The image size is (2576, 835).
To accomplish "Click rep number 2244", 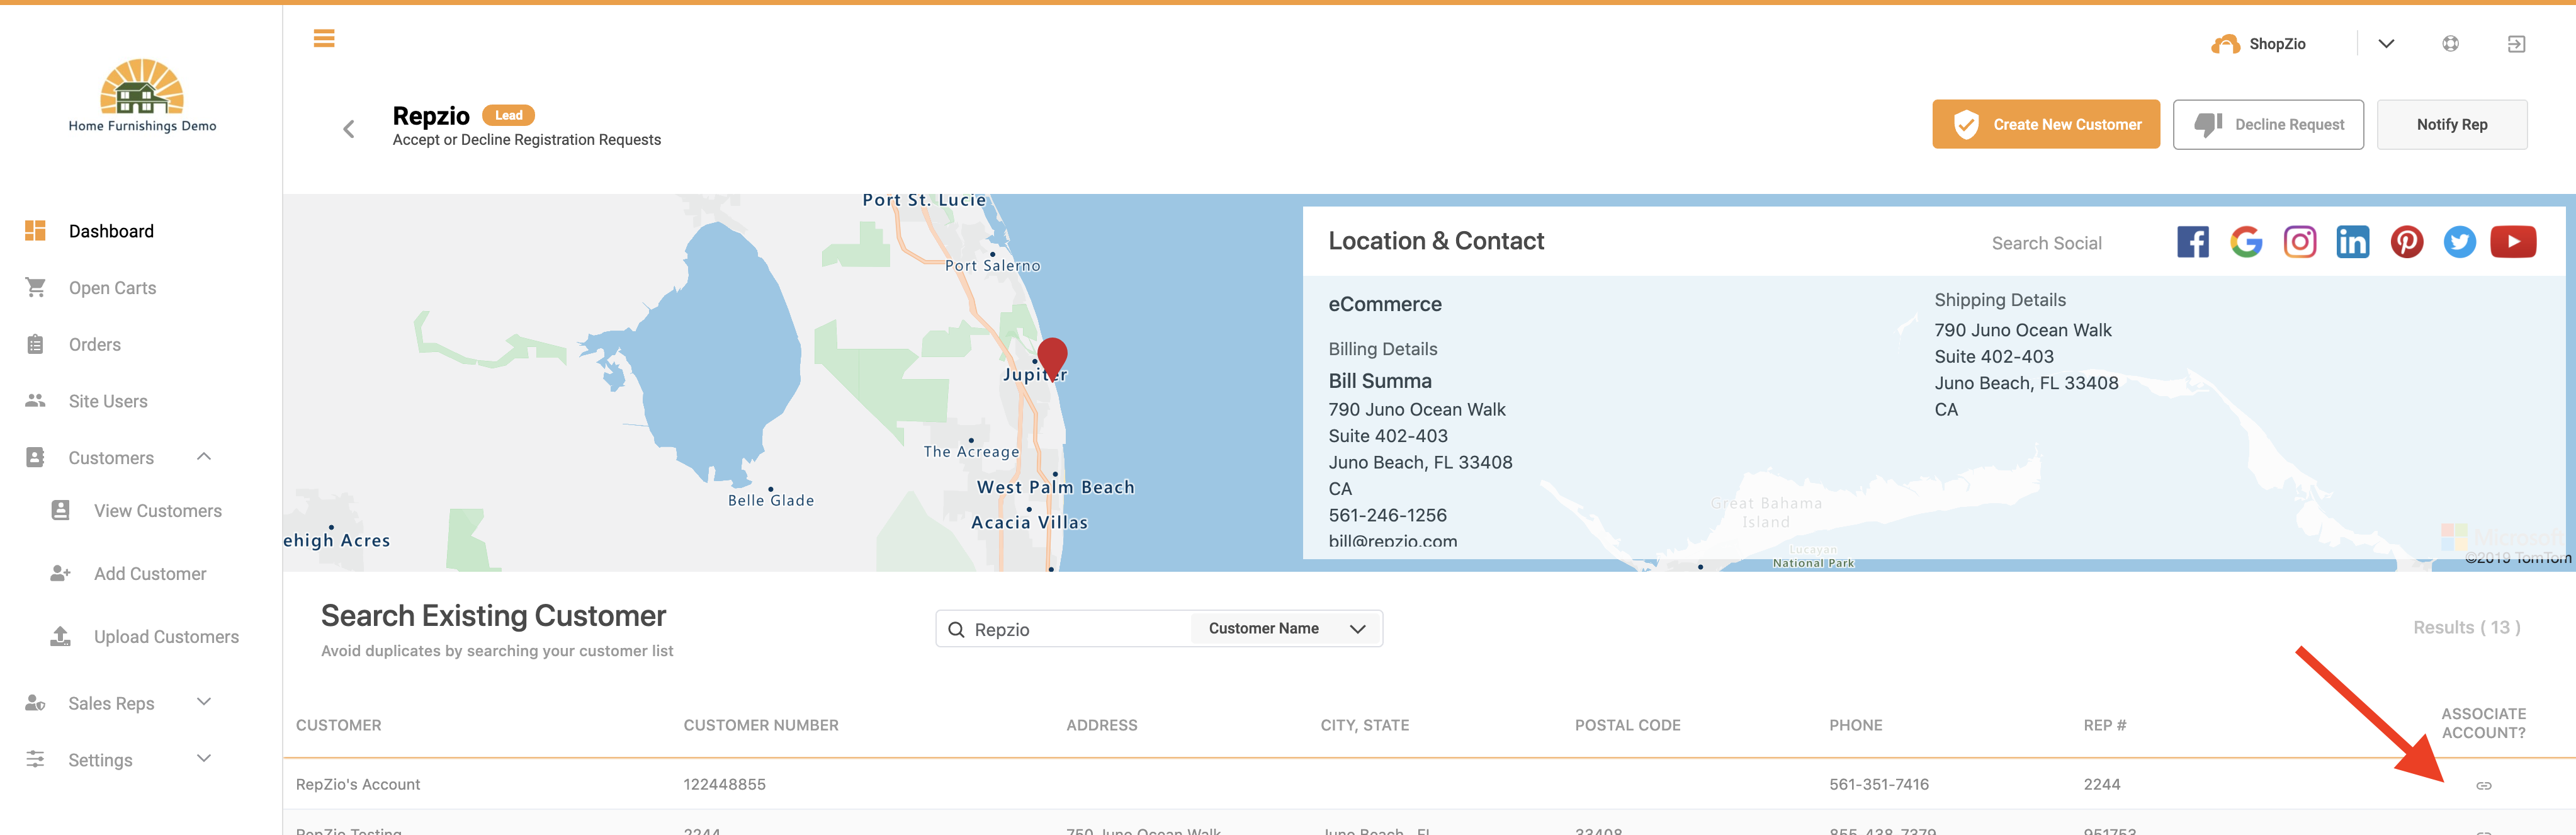I will [x=2101, y=785].
